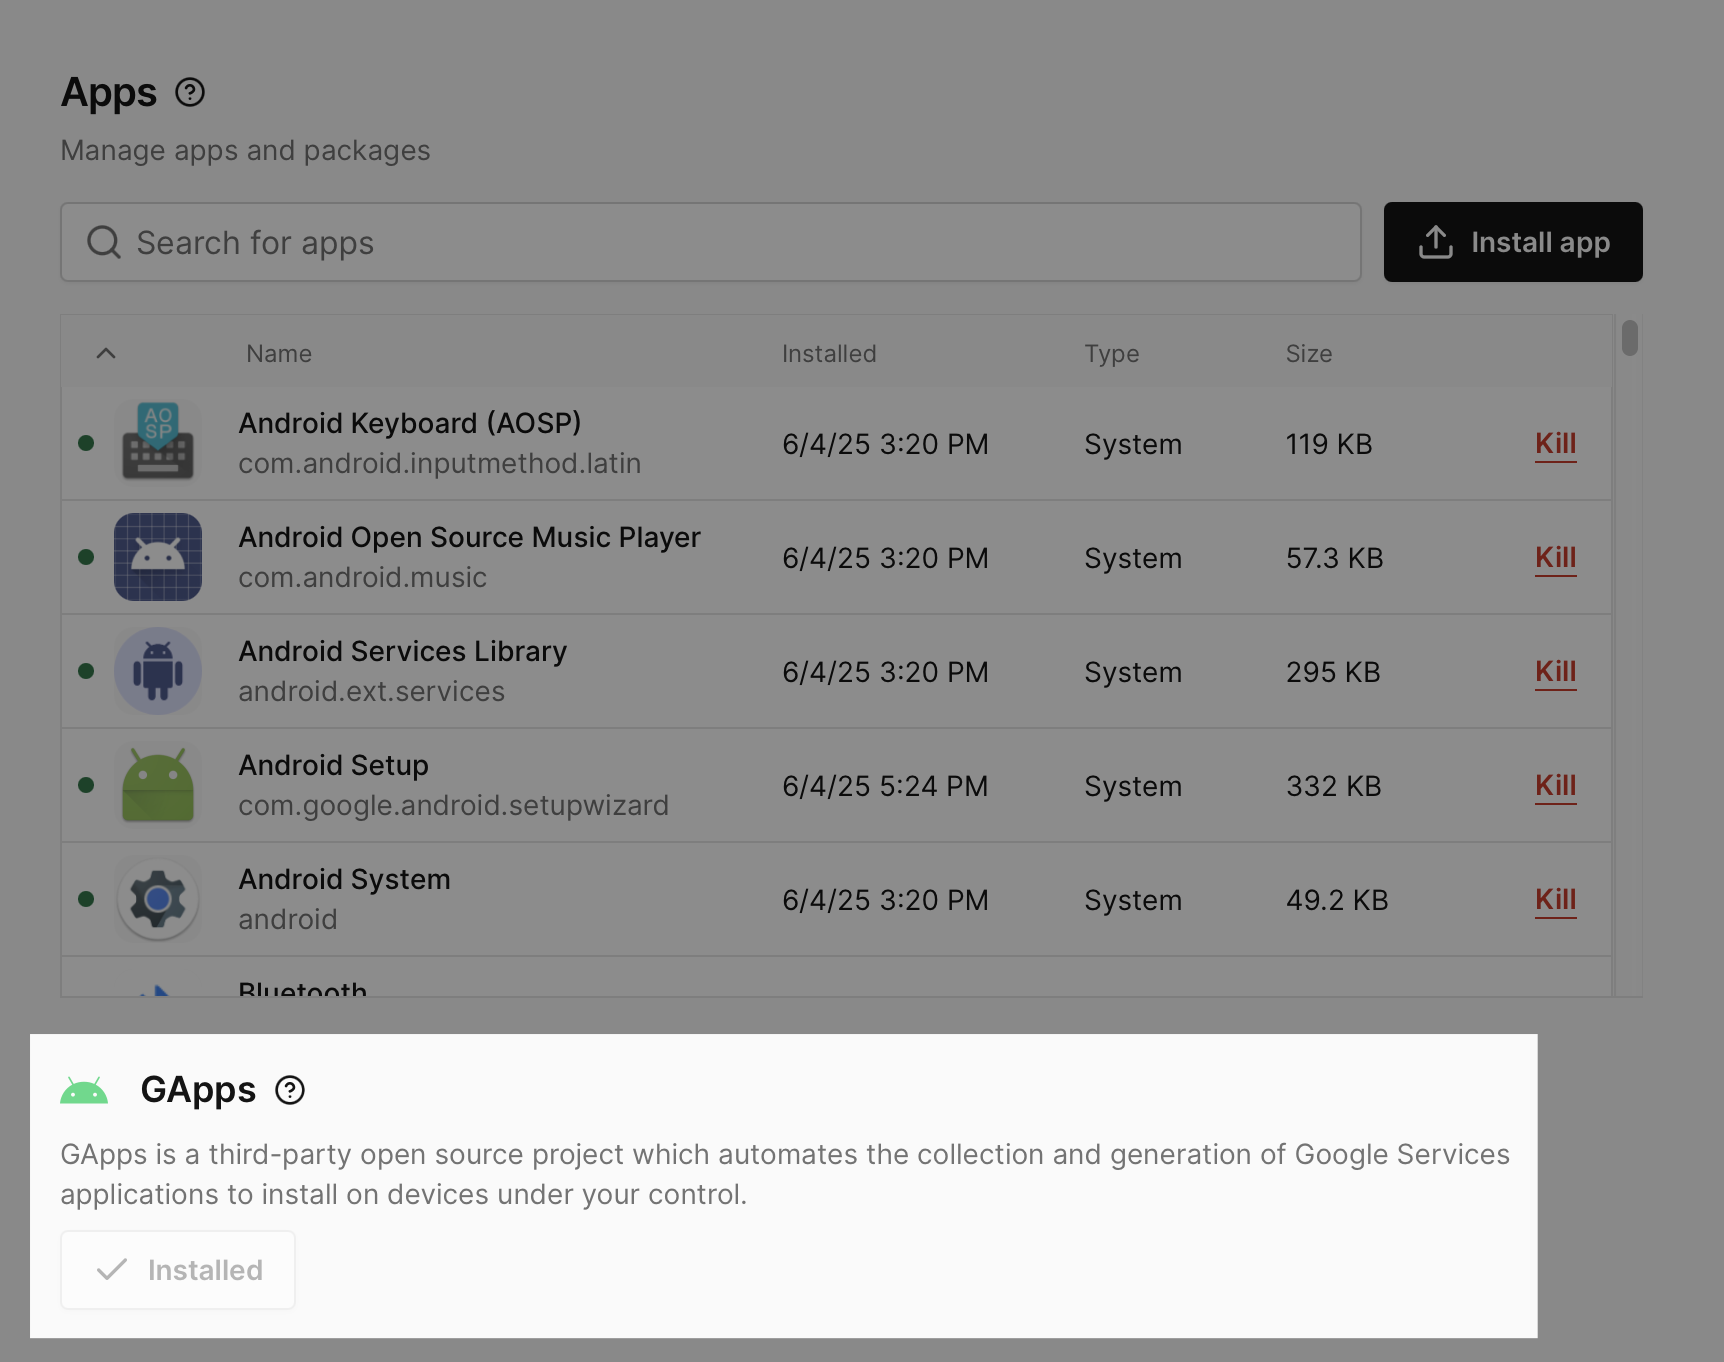The height and width of the screenshot is (1362, 1724).
Task: Select the com.google.android.setupwizard package name
Action: pos(454,806)
